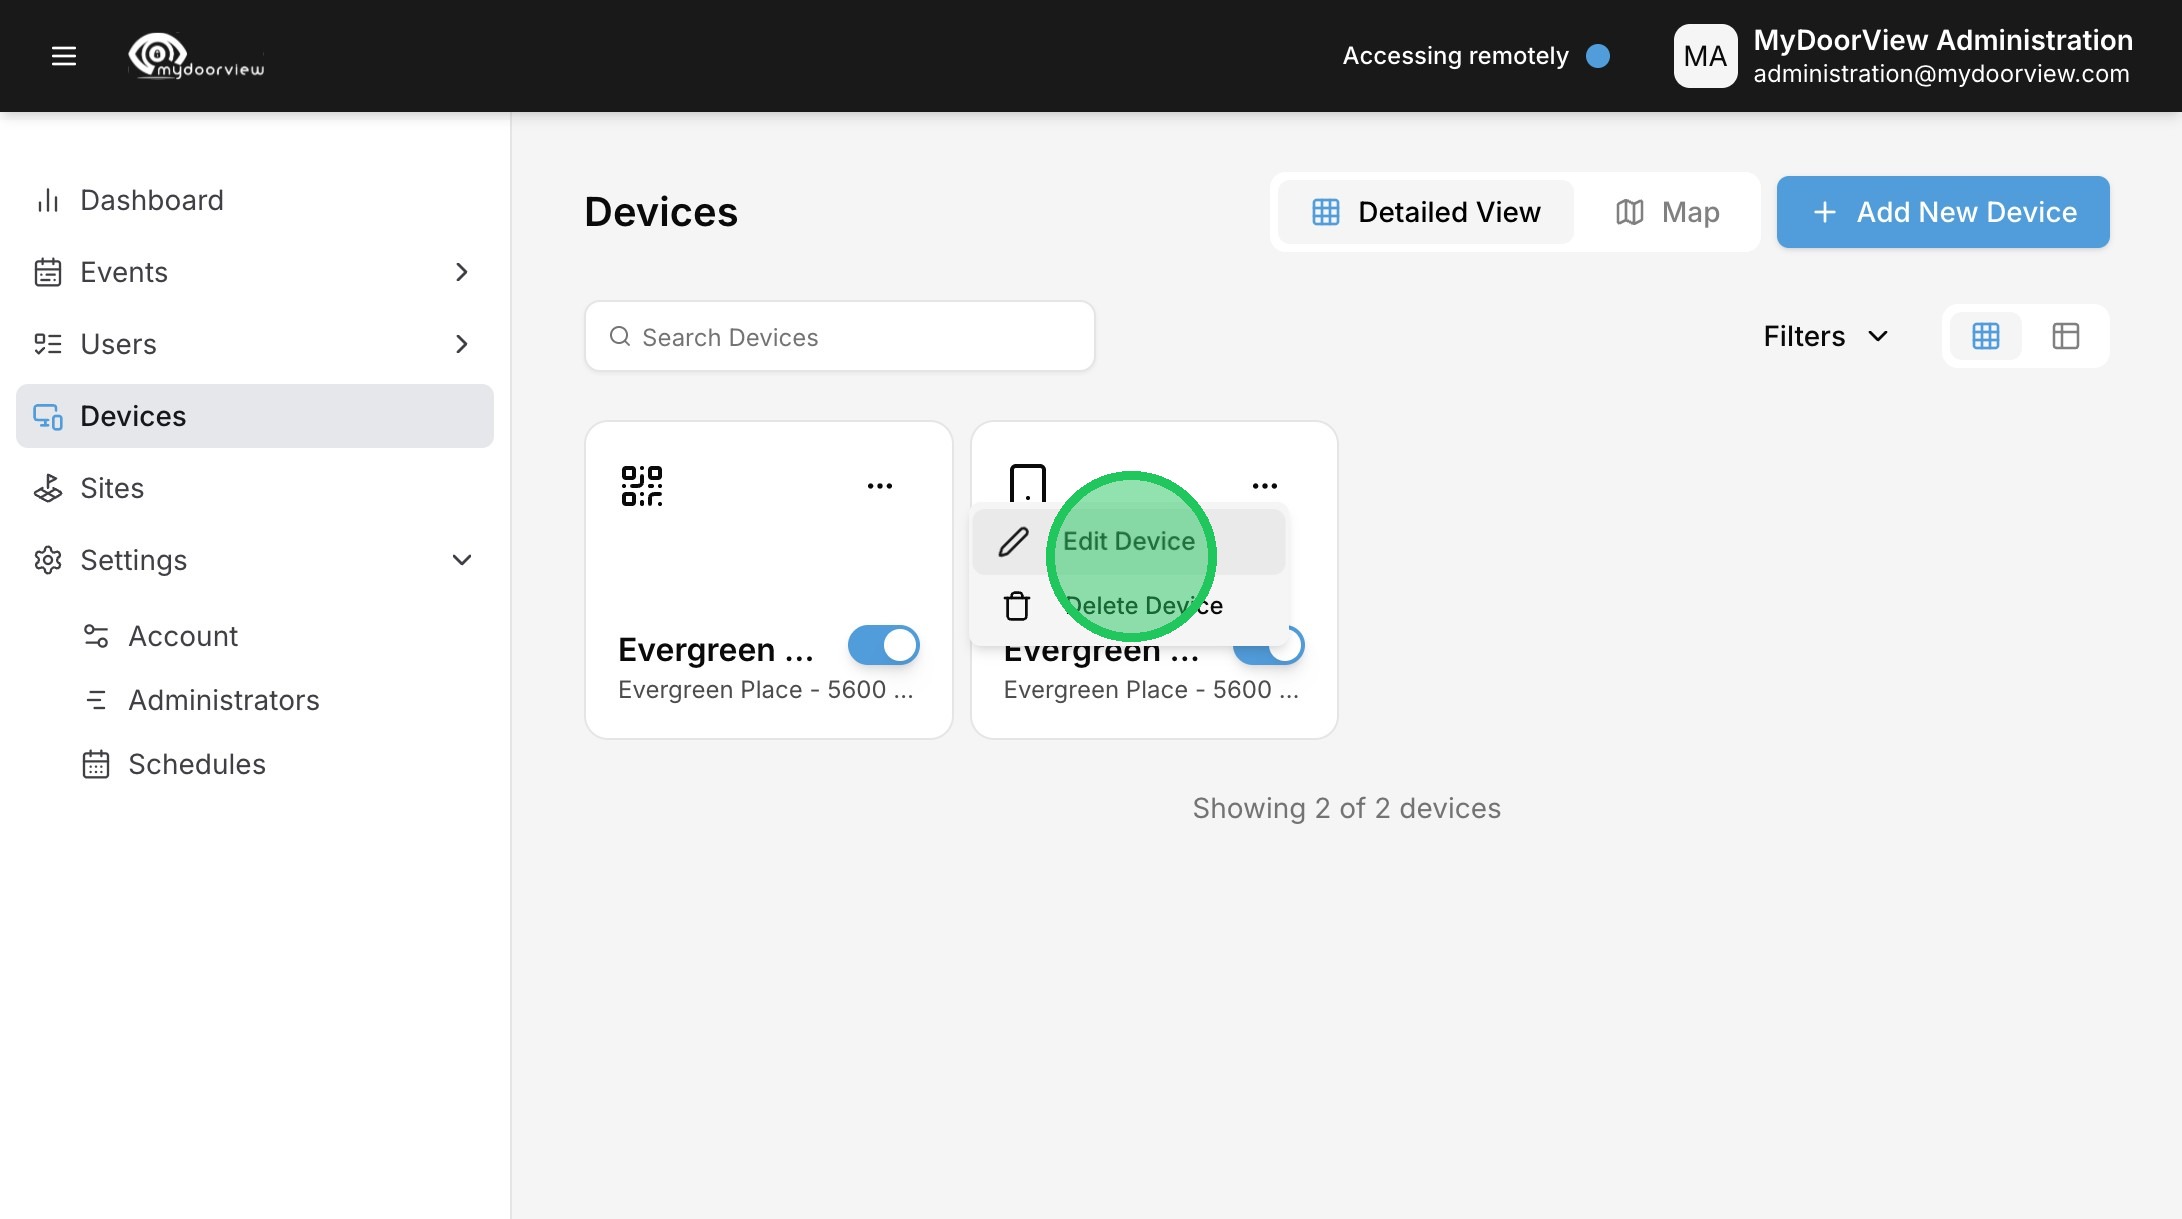
Task: Open Schedules under Settings
Action: coord(196,764)
